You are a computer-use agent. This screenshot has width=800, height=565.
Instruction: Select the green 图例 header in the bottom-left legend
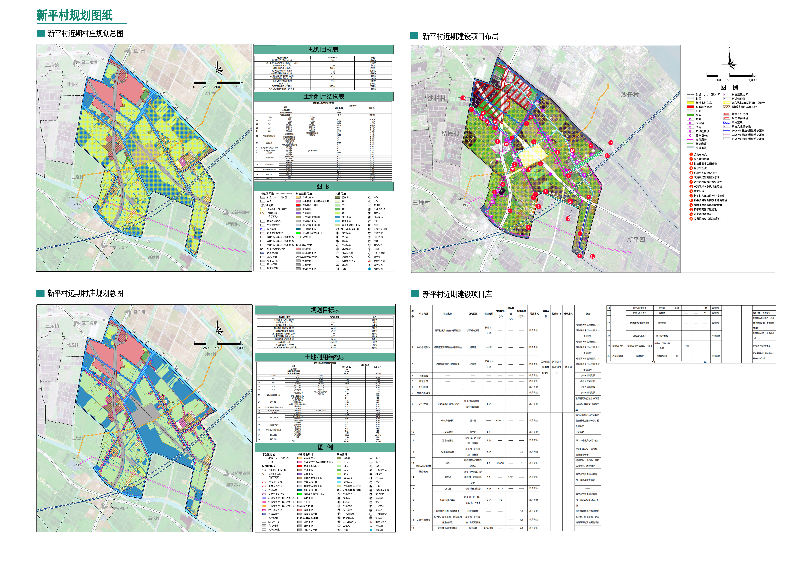[x=325, y=447]
